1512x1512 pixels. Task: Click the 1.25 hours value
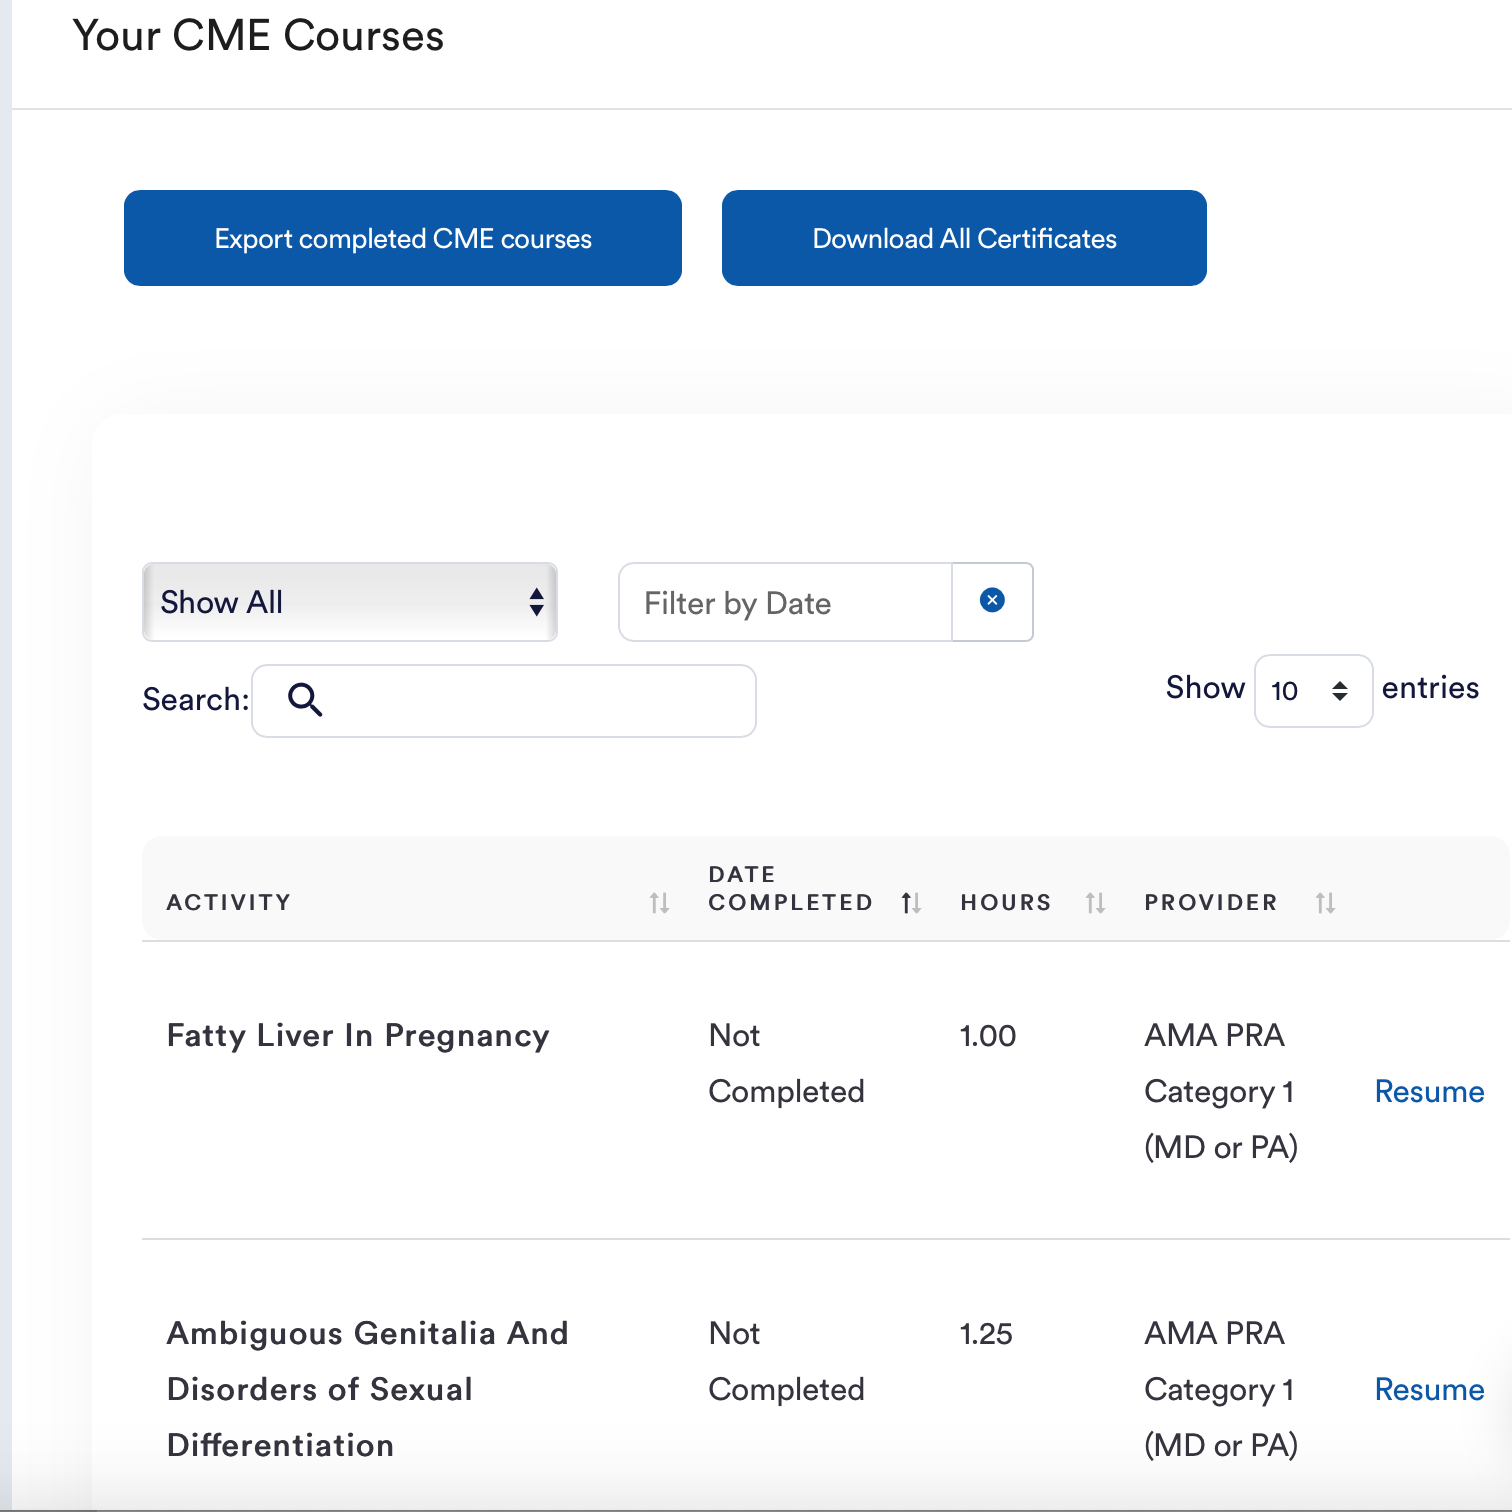(986, 1334)
